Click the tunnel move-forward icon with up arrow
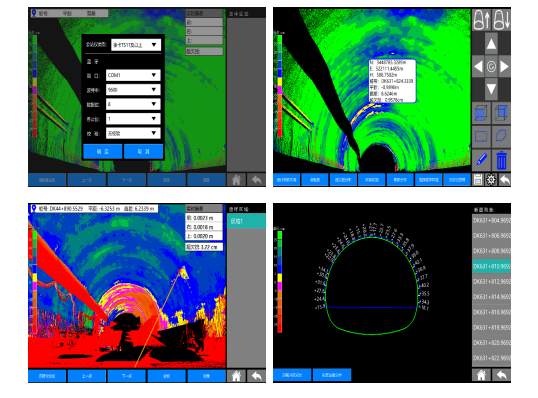Screen dimensions: 538x398 pyautogui.click(x=481, y=20)
